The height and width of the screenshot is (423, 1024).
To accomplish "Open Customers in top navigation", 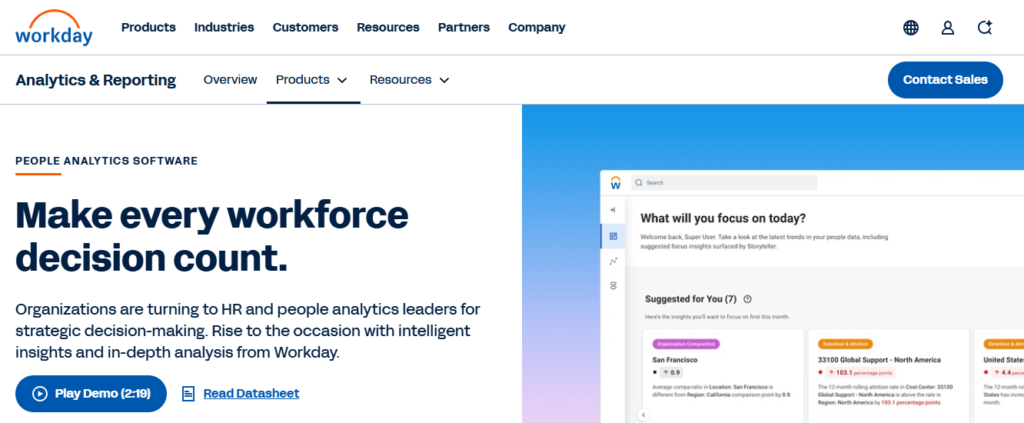I will 306,27.
